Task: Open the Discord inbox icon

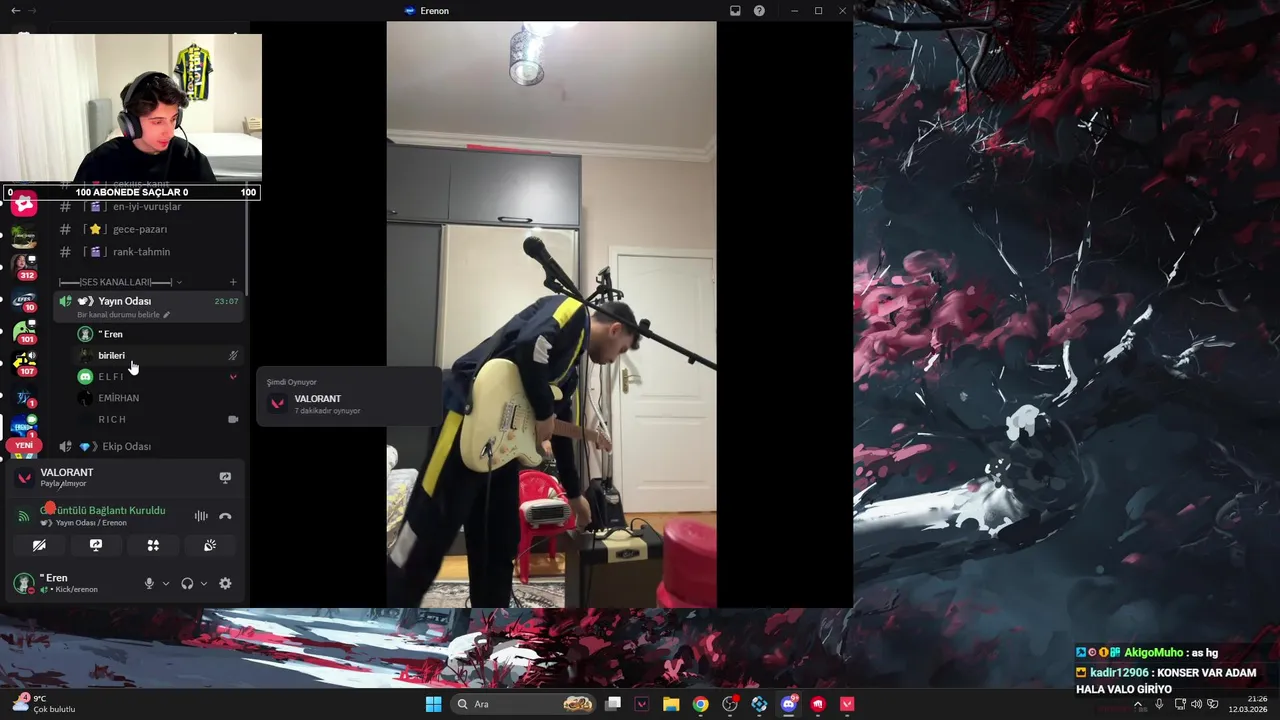Action: (x=735, y=10)
